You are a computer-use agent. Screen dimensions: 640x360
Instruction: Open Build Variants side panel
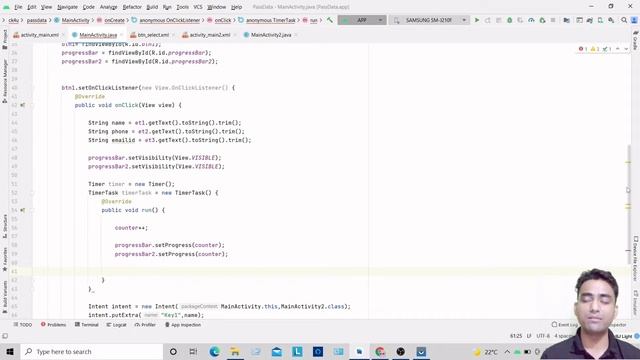[x=5, y=297]
